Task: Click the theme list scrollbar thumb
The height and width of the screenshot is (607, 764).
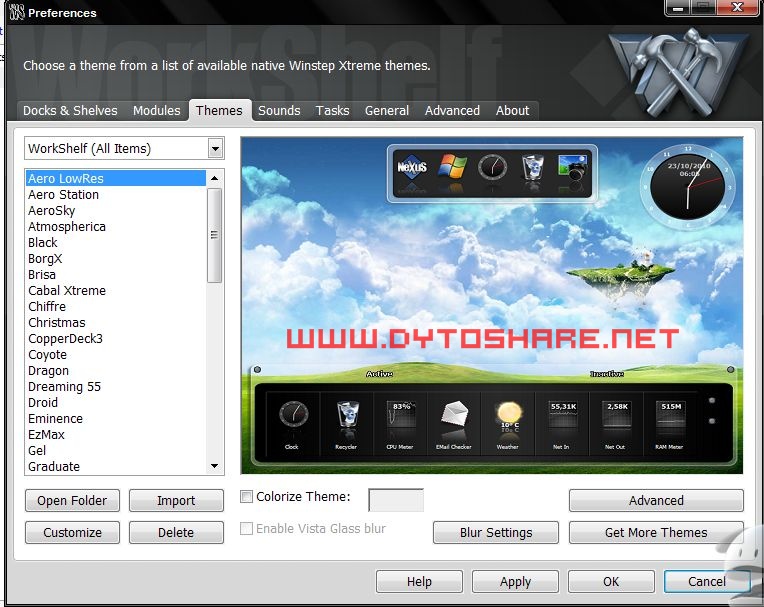Action: point(214,235)
